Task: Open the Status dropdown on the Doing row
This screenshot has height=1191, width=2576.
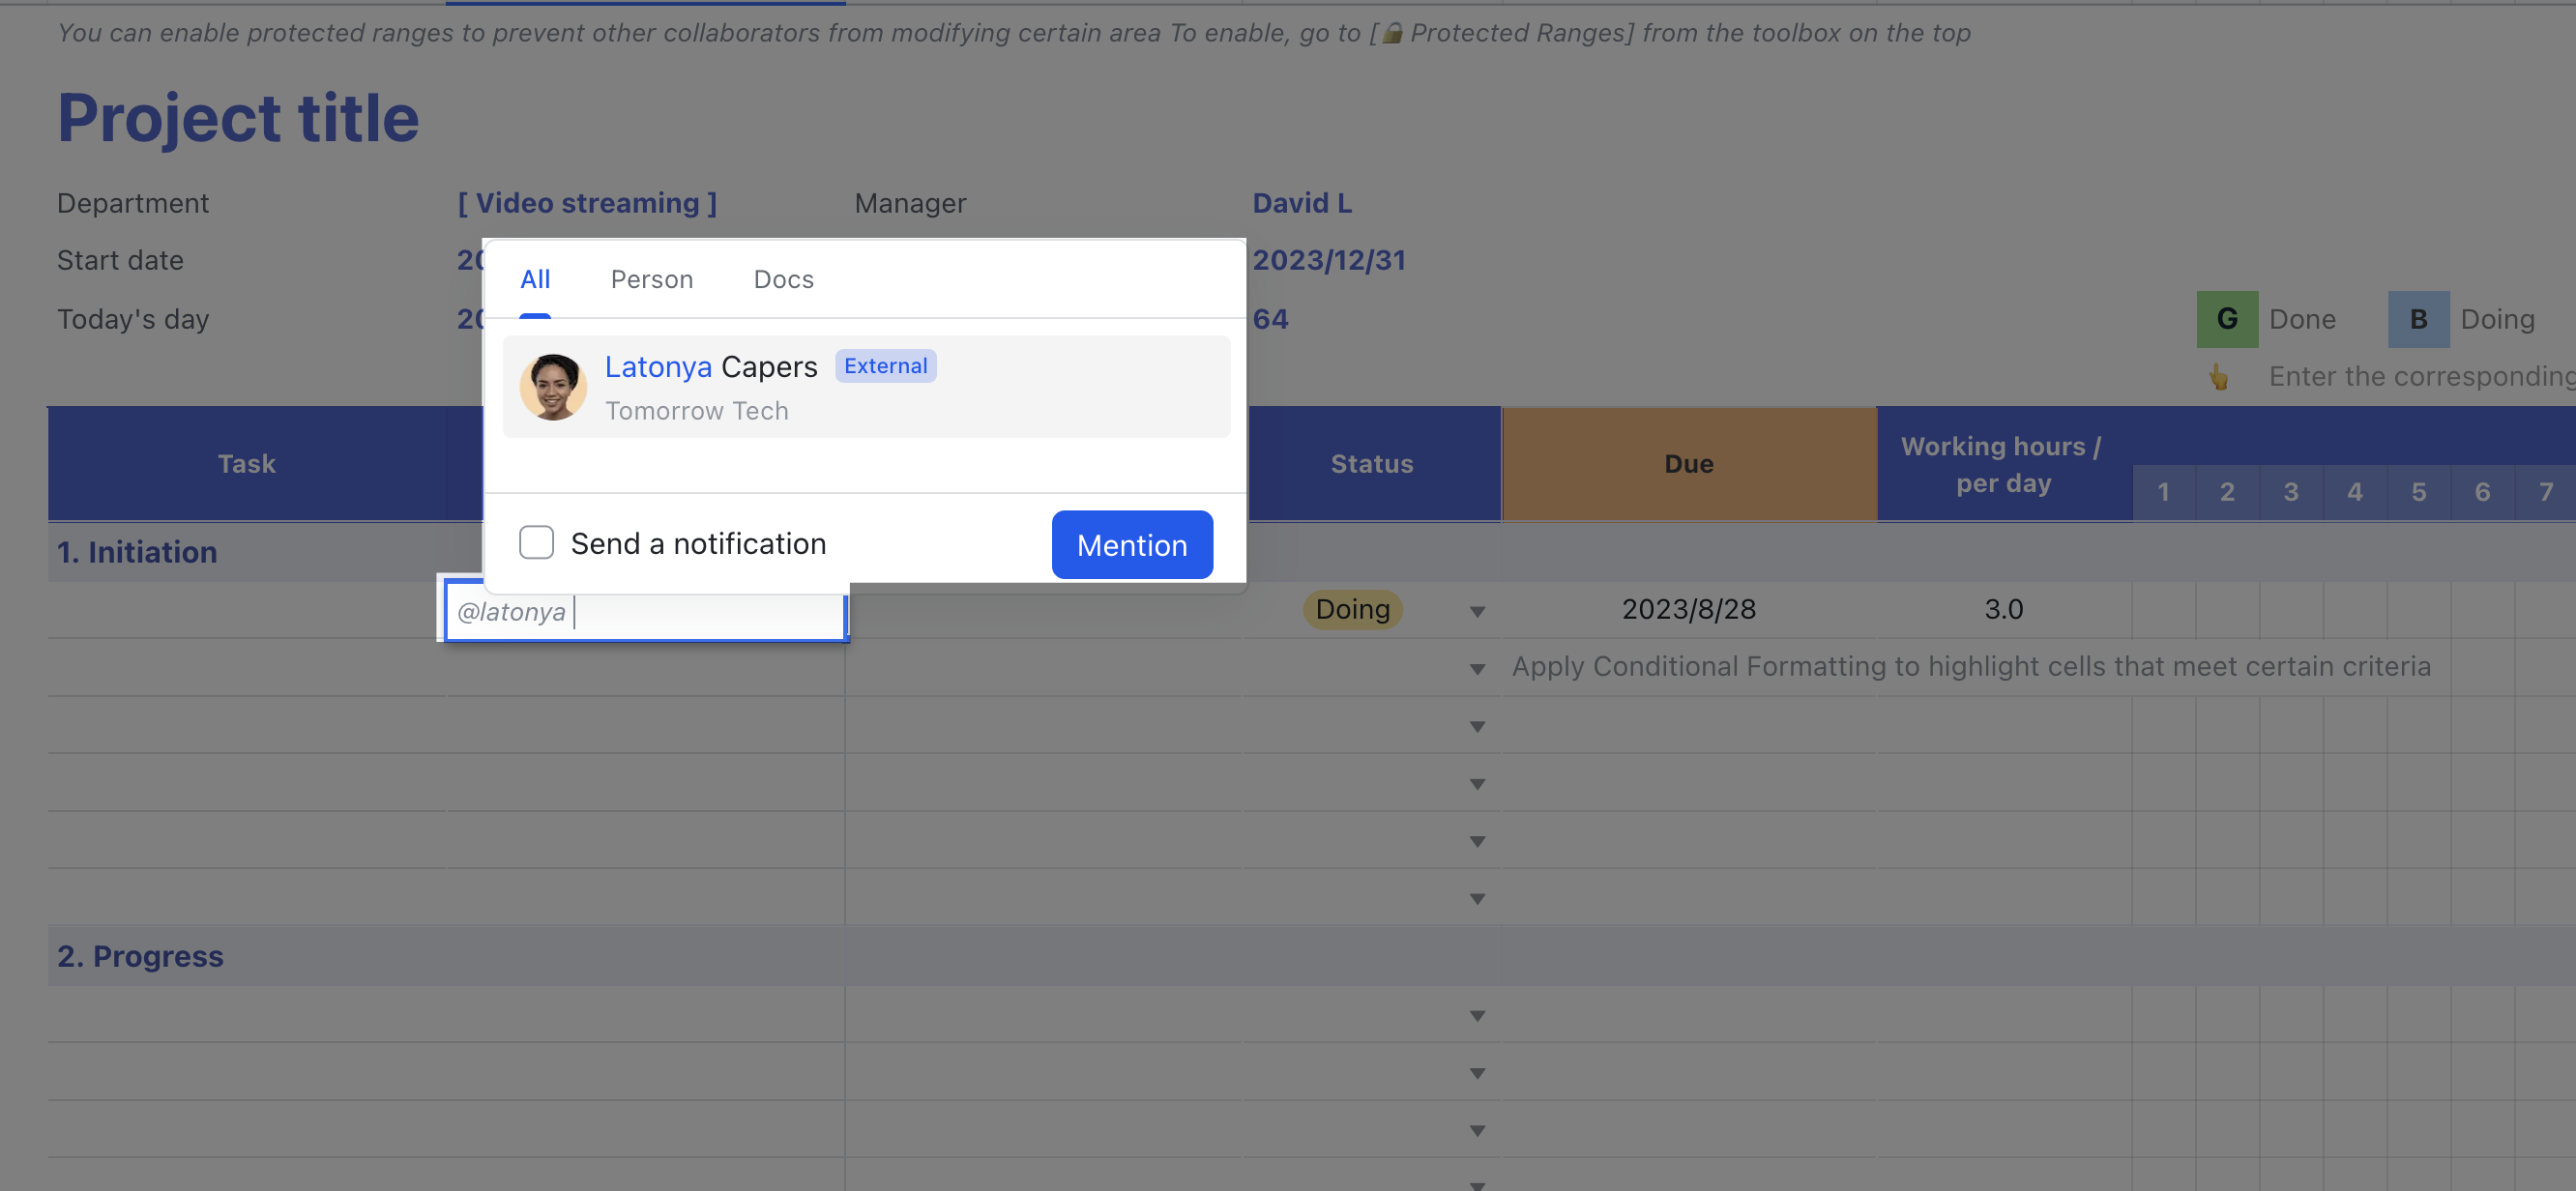Action: click(1477, 610)
